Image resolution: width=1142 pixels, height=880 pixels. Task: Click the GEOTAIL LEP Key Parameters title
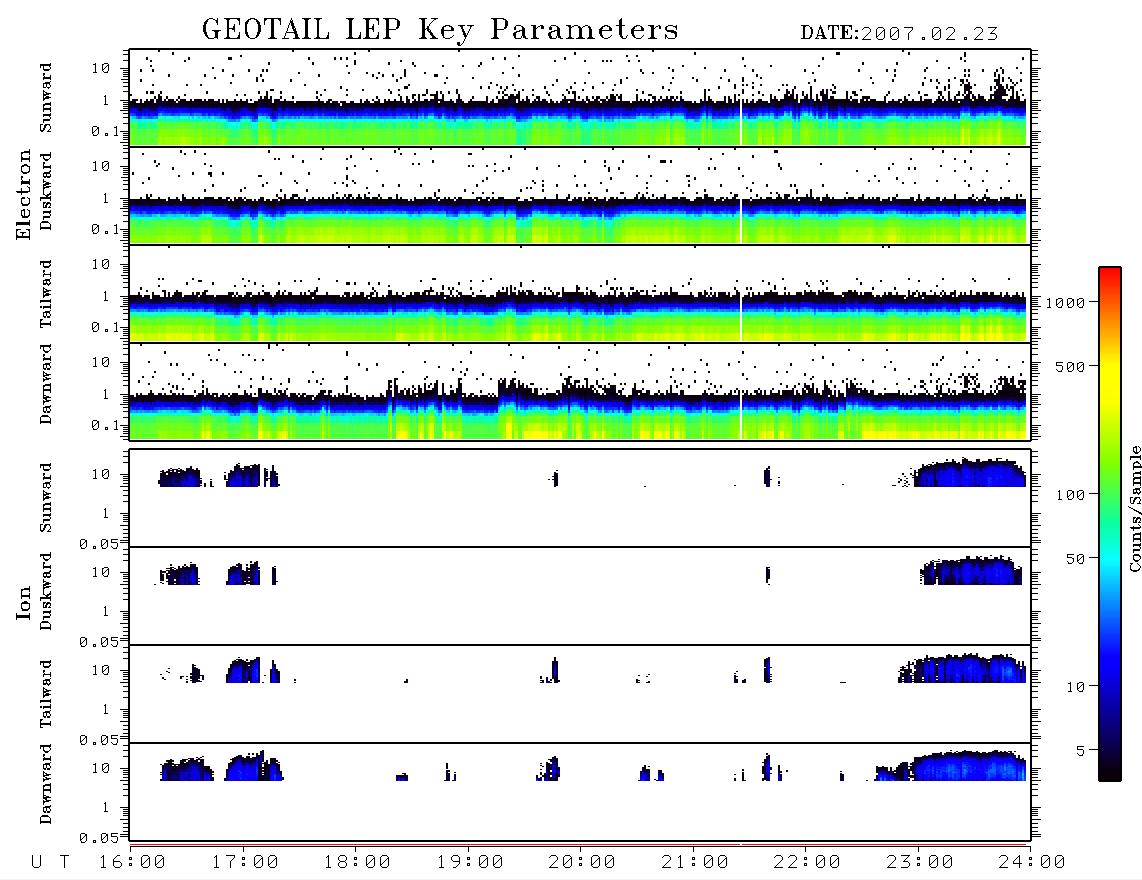[x=440, y=30]
